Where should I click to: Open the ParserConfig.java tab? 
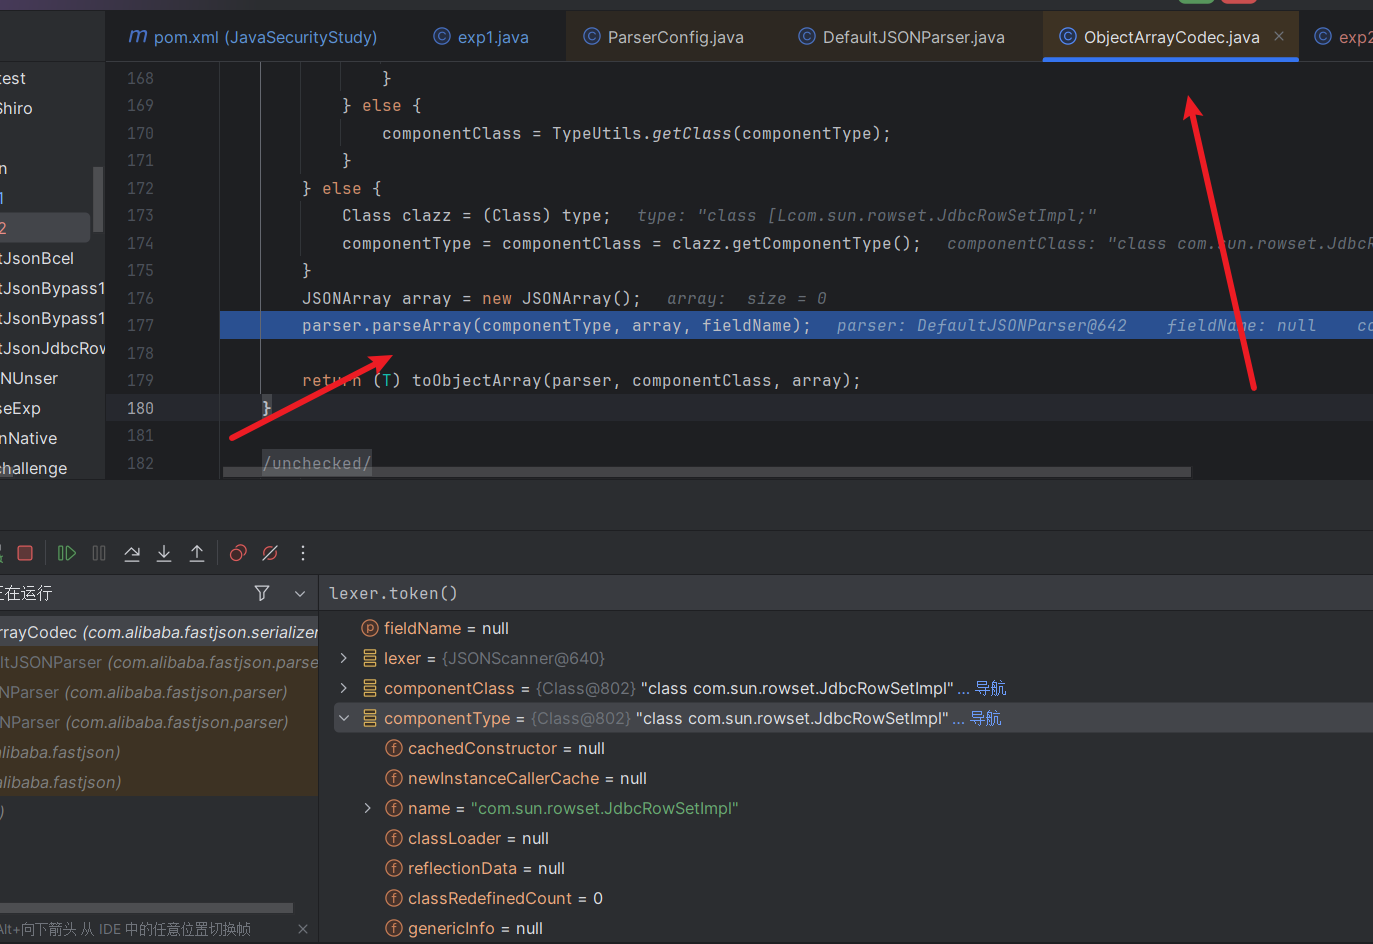663,37
